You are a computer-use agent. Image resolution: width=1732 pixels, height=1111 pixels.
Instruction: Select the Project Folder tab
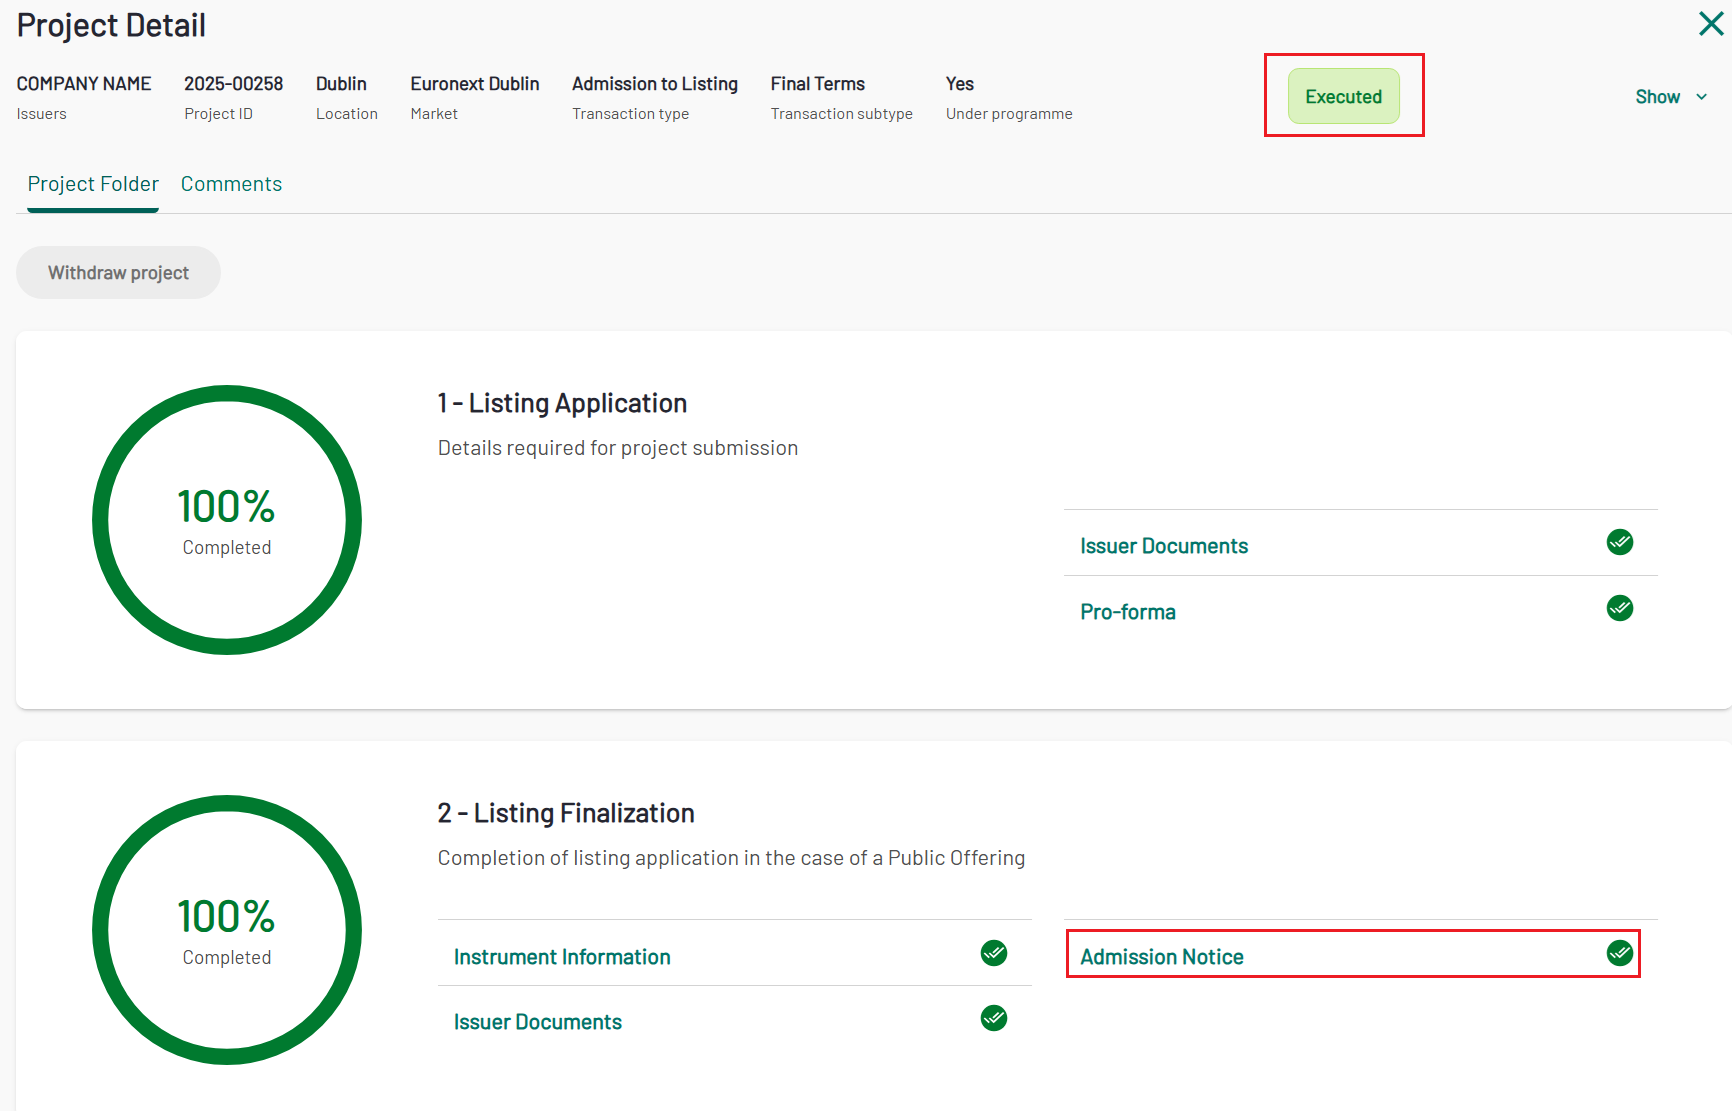[x=93, y=184]
